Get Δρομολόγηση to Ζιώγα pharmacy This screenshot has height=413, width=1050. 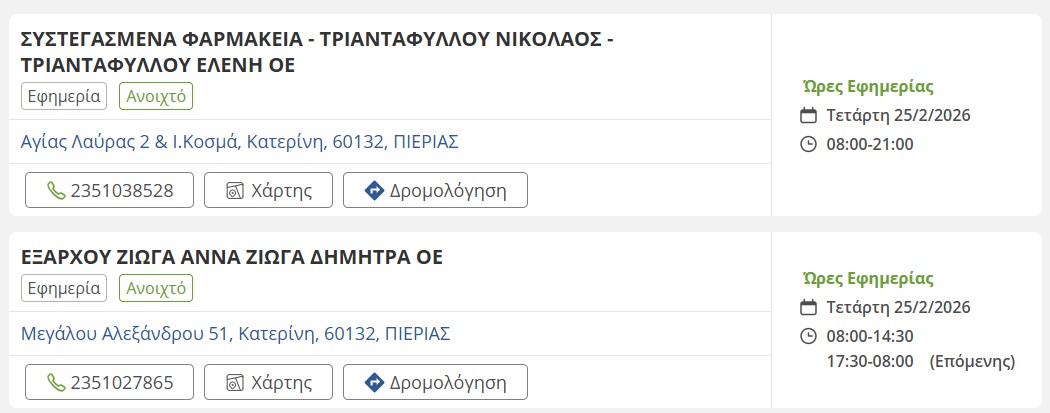click(435, 382)
